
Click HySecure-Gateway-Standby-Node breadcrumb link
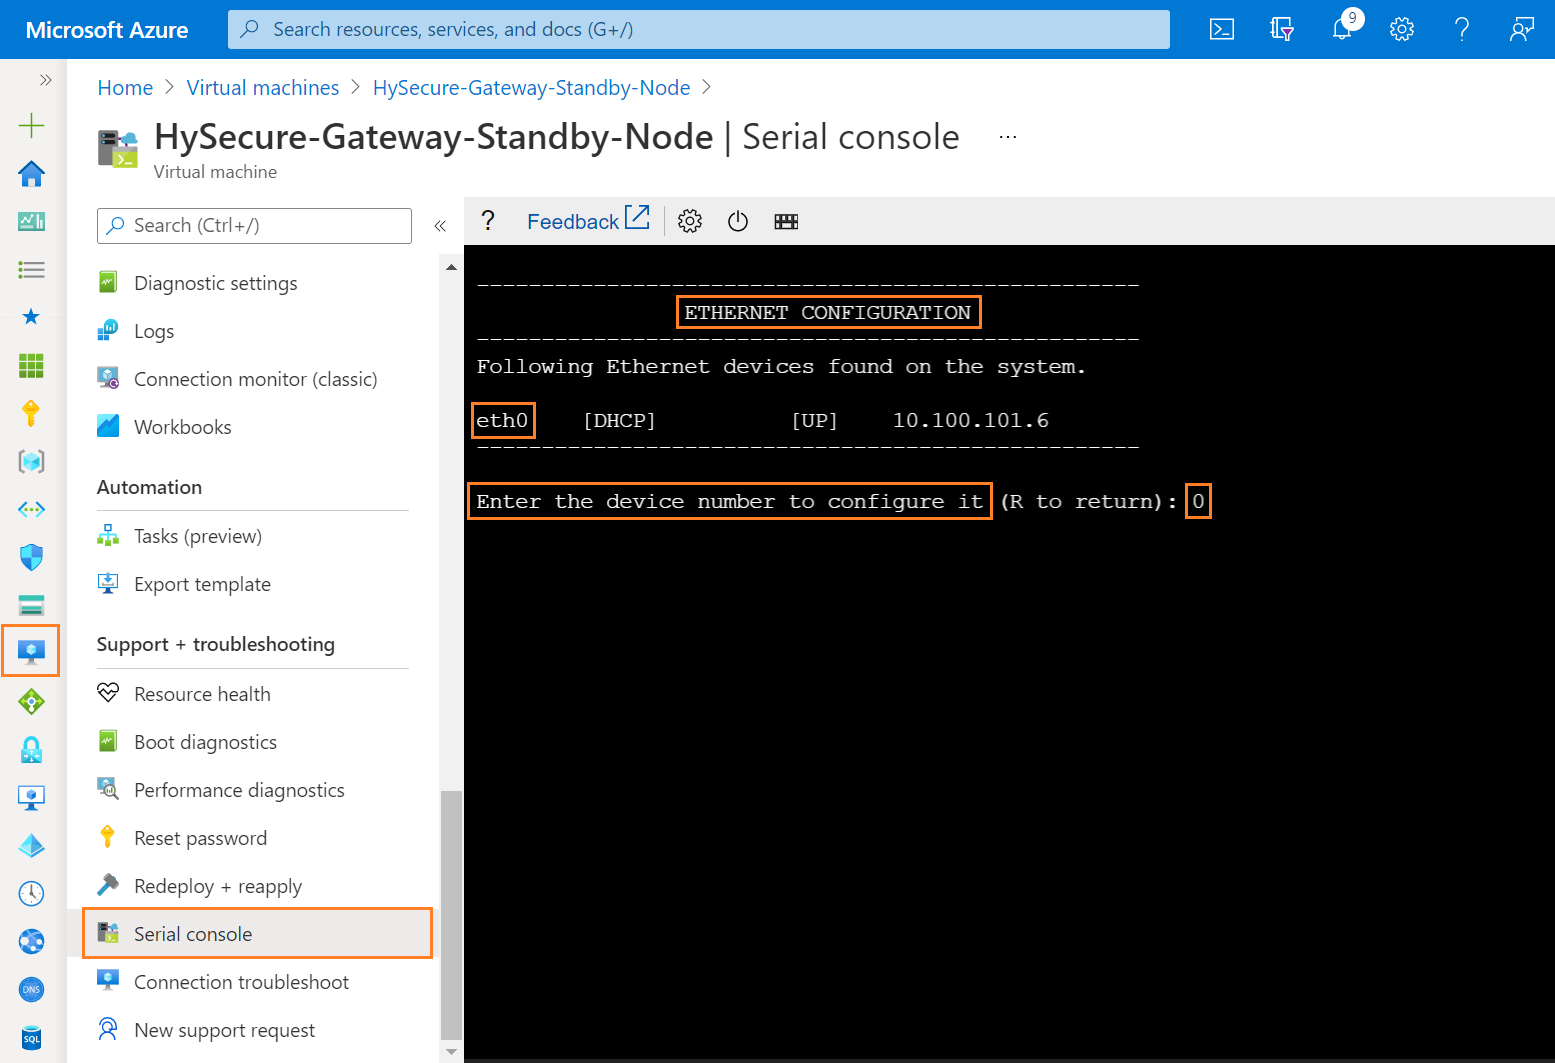pyautogui.click(x=531, y=88)
